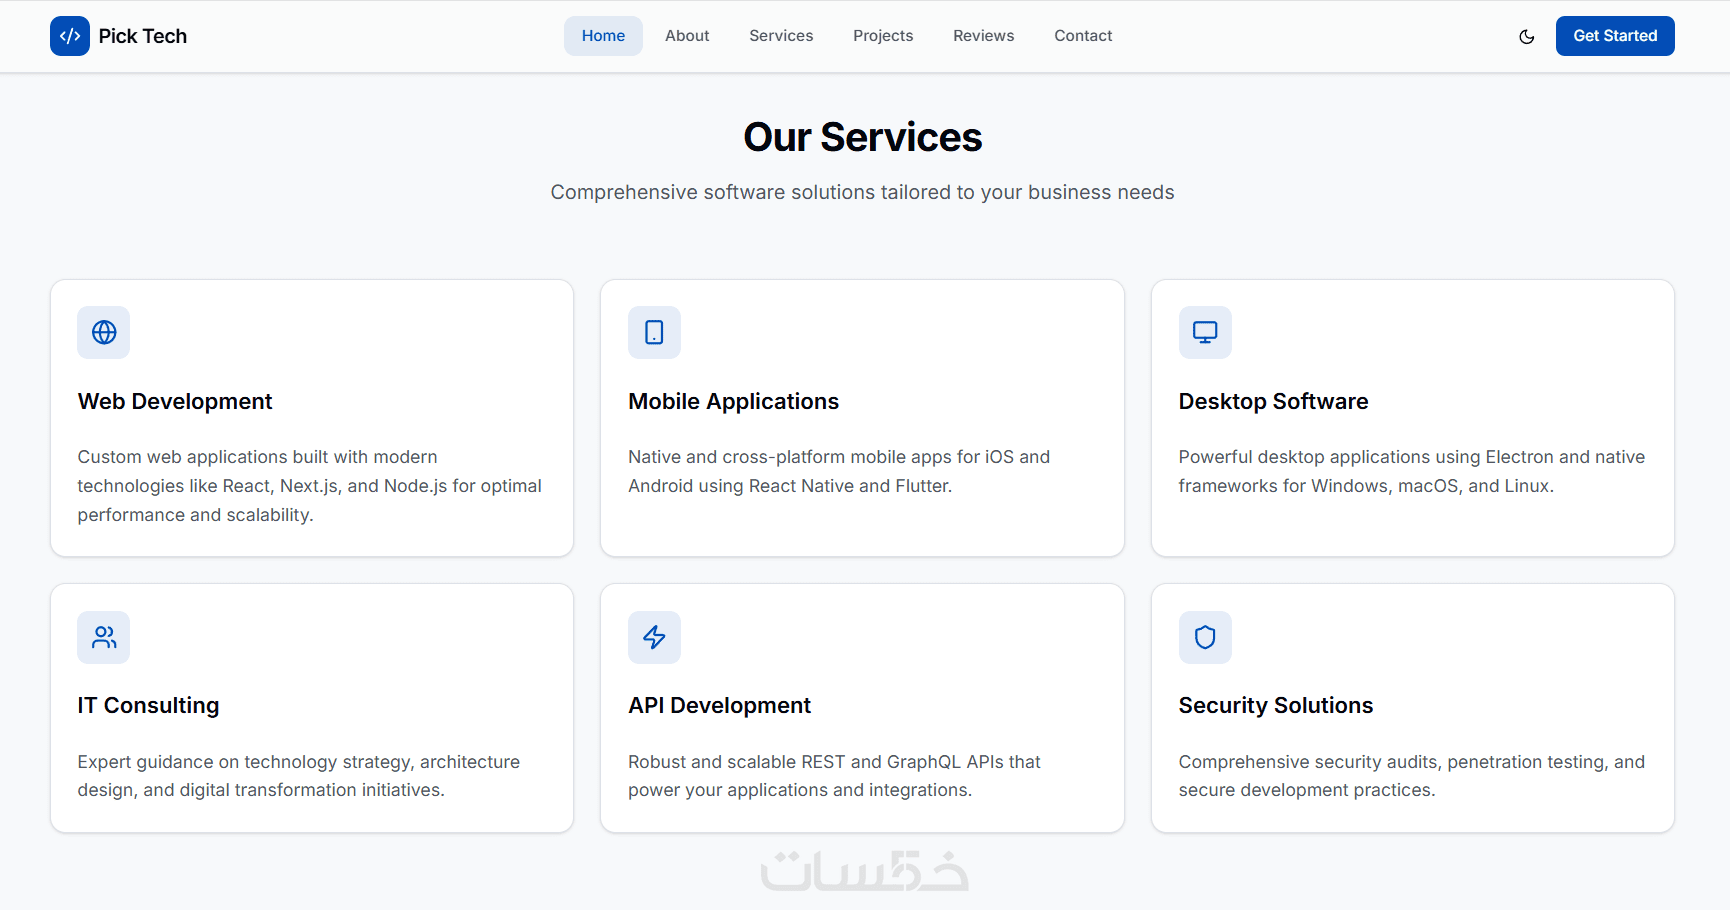Screen dimensions: 1730x910
Task: Click the API Development card heading
Action: 719,705
